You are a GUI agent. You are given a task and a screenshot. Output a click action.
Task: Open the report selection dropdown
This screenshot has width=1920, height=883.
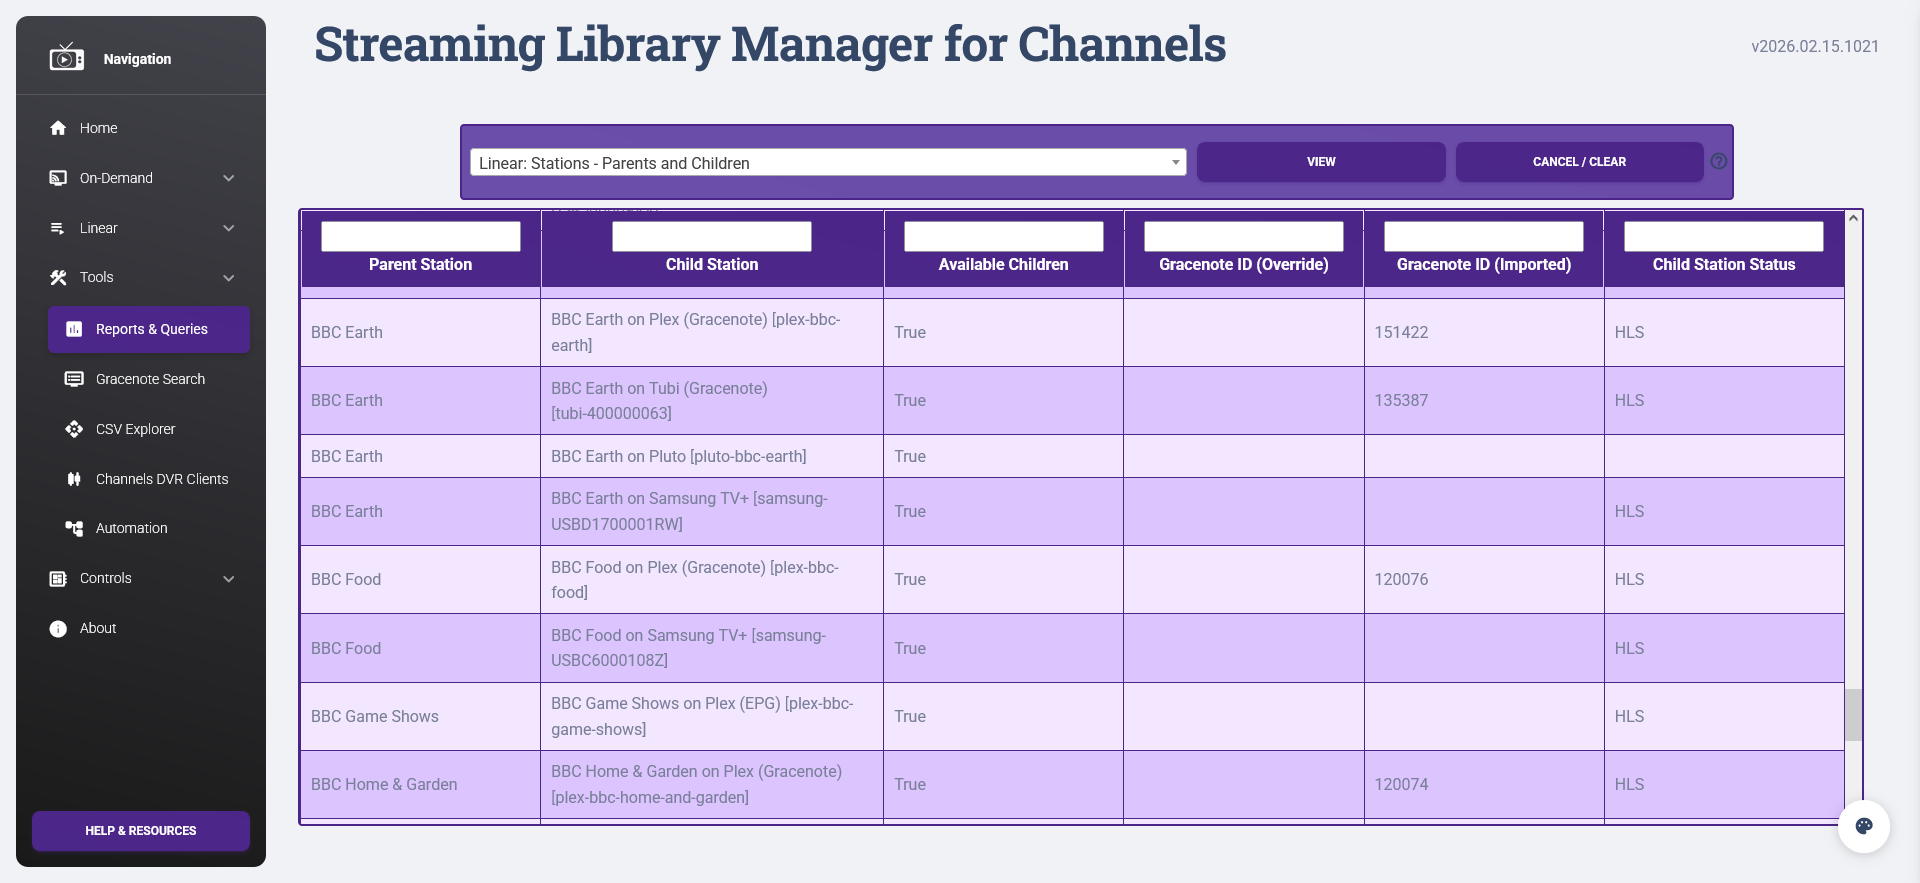827,163
